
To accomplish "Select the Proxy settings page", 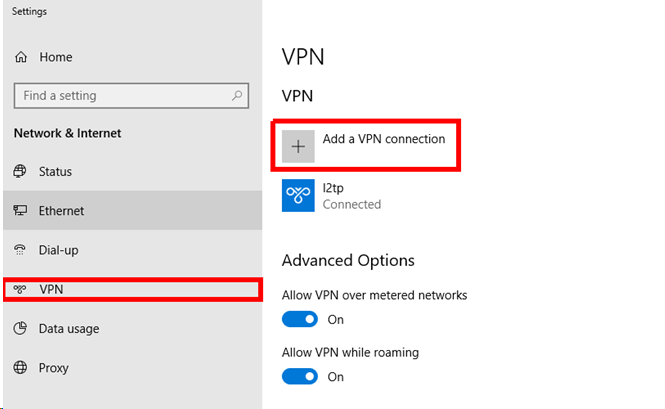I will click(x=54, y=368).
